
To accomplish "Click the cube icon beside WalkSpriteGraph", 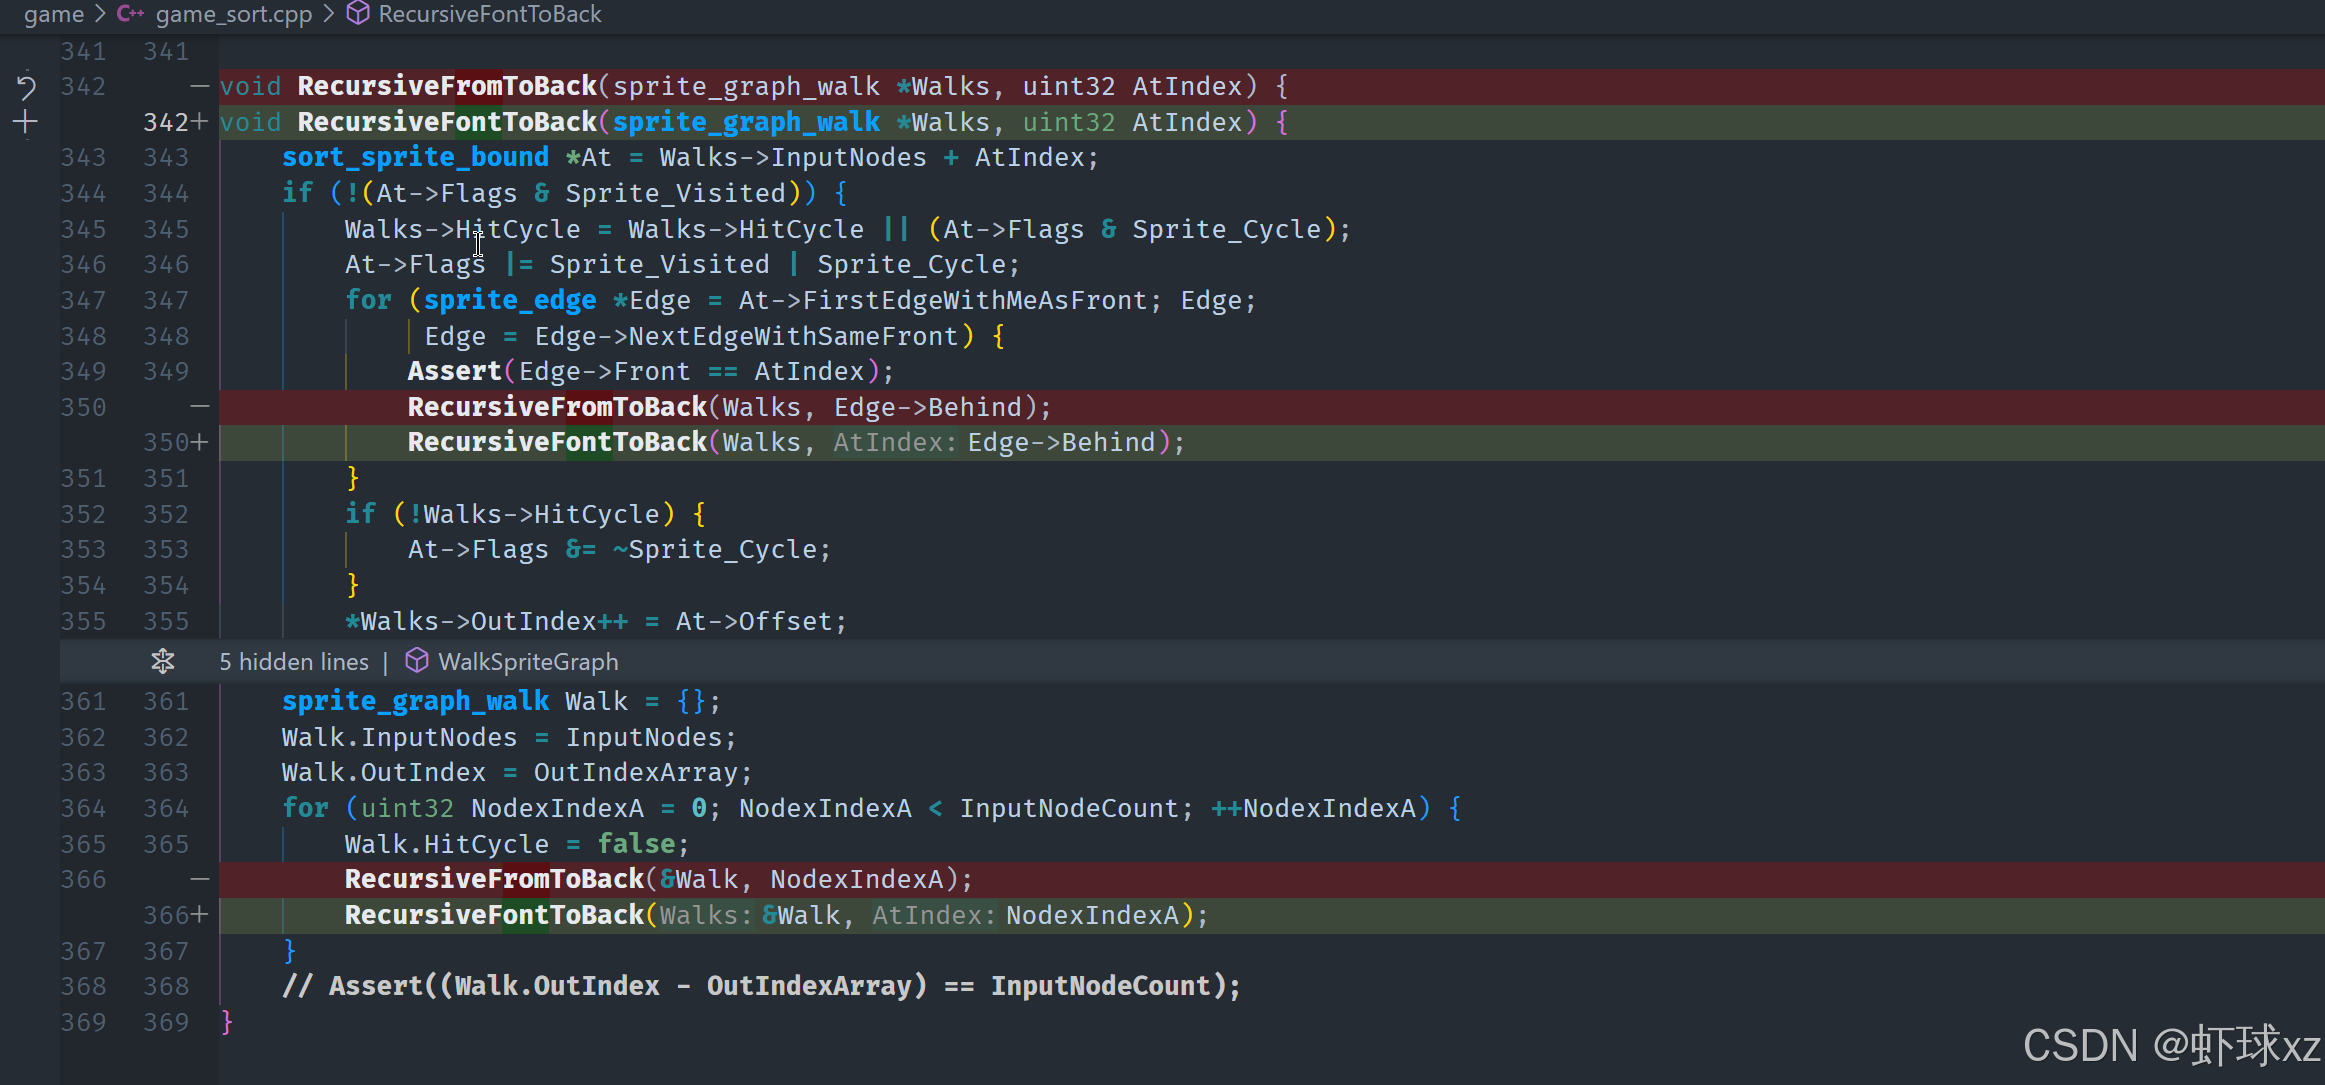I will pyautogui.click(x=417, y=661).
